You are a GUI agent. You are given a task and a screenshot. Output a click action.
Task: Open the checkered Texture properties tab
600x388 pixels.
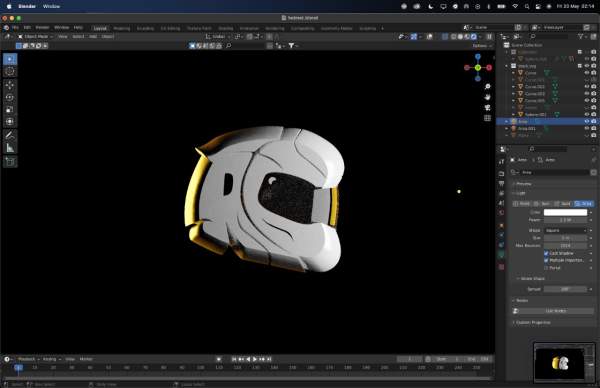(502, 267)
